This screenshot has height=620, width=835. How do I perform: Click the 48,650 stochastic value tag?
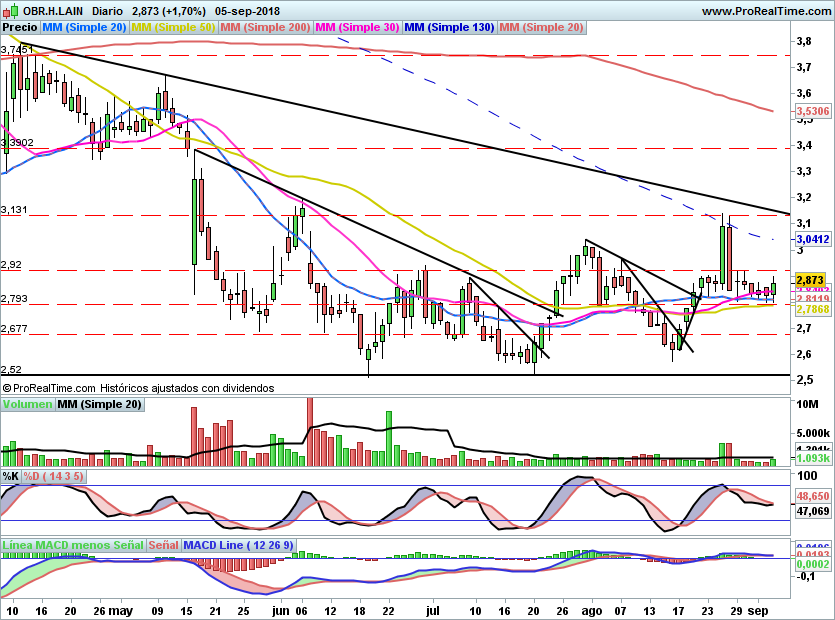[812, 495]
